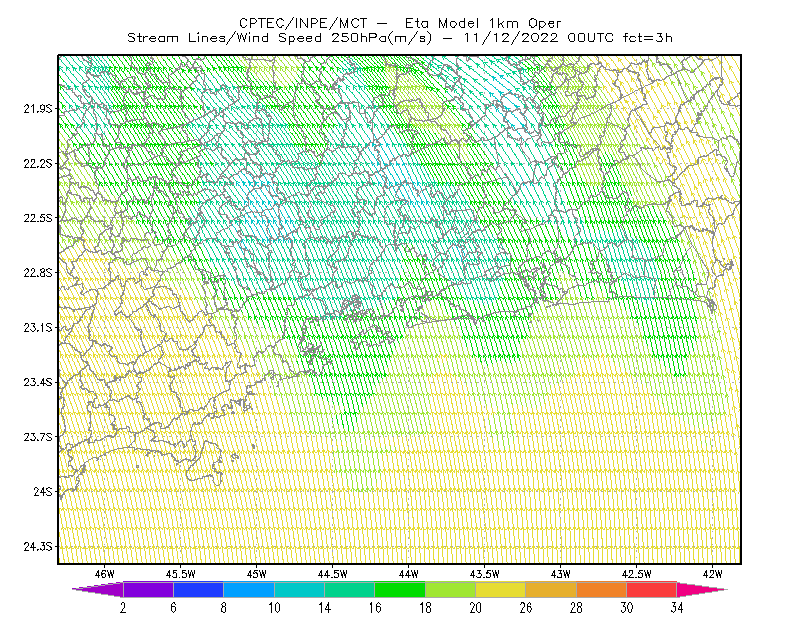Click the 24S latitude axis label
The width and height of the screenshot is (800, 618).
tap(43, 491)
